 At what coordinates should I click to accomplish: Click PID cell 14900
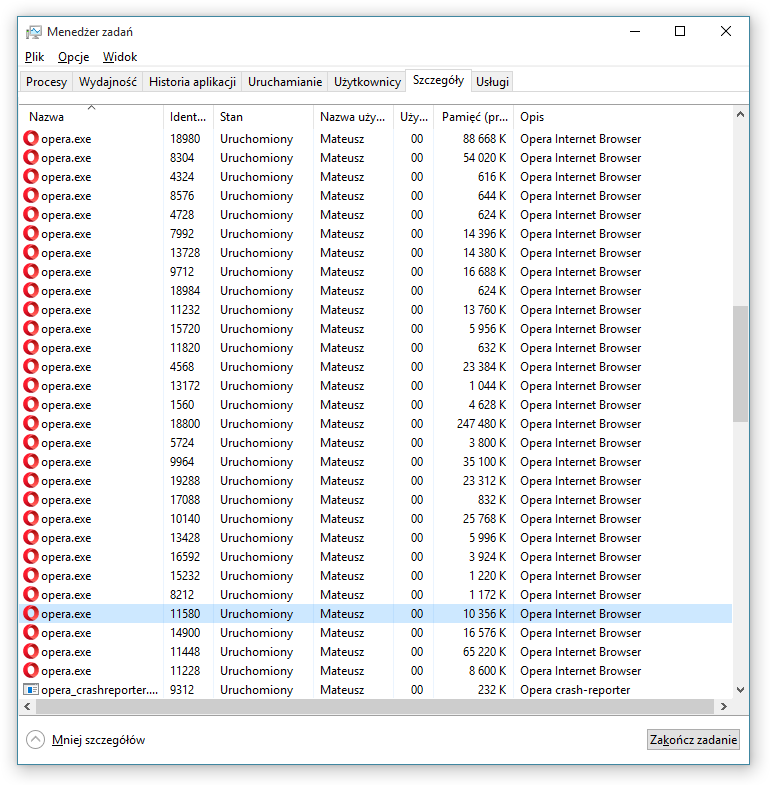coord(185,632)
